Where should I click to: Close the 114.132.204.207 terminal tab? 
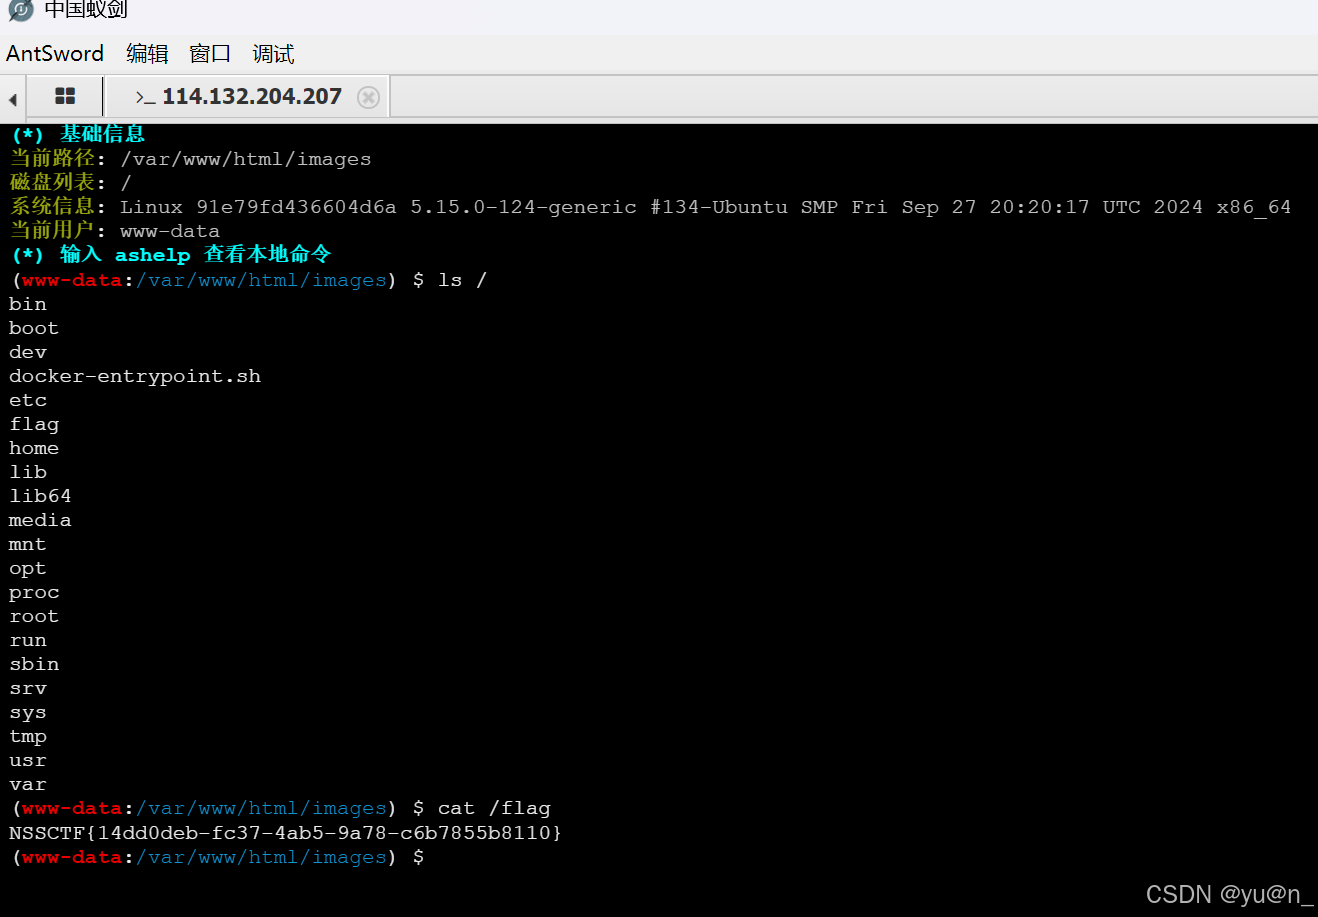tap(368, 96)
